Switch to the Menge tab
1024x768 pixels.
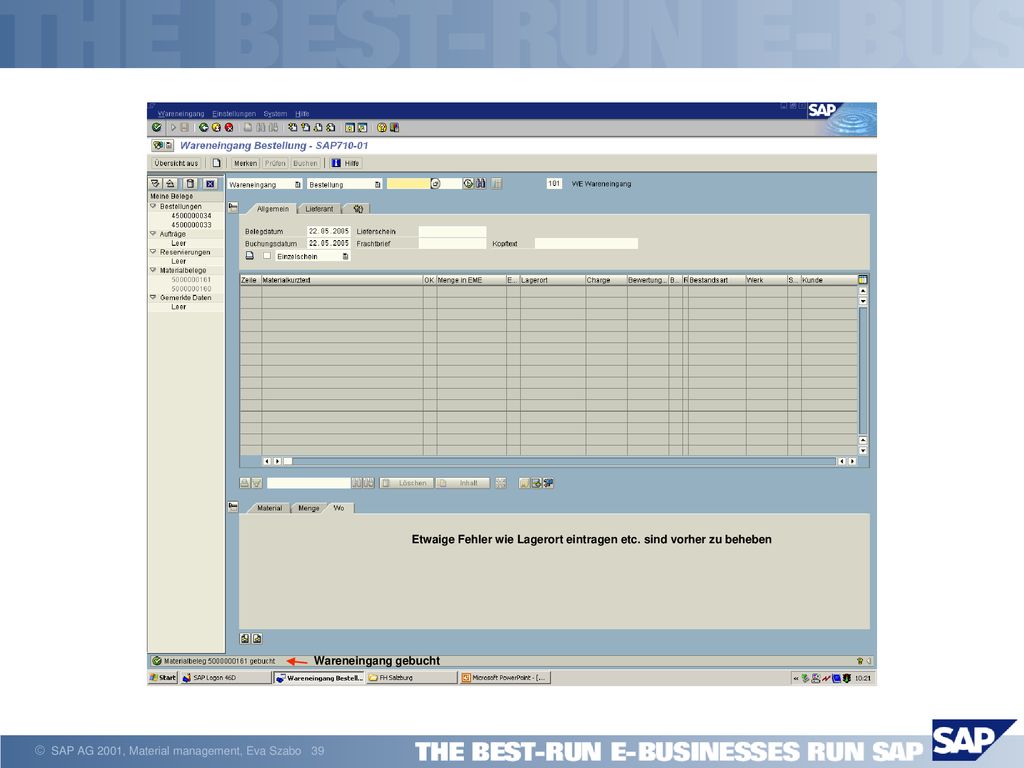coord(309,508)
